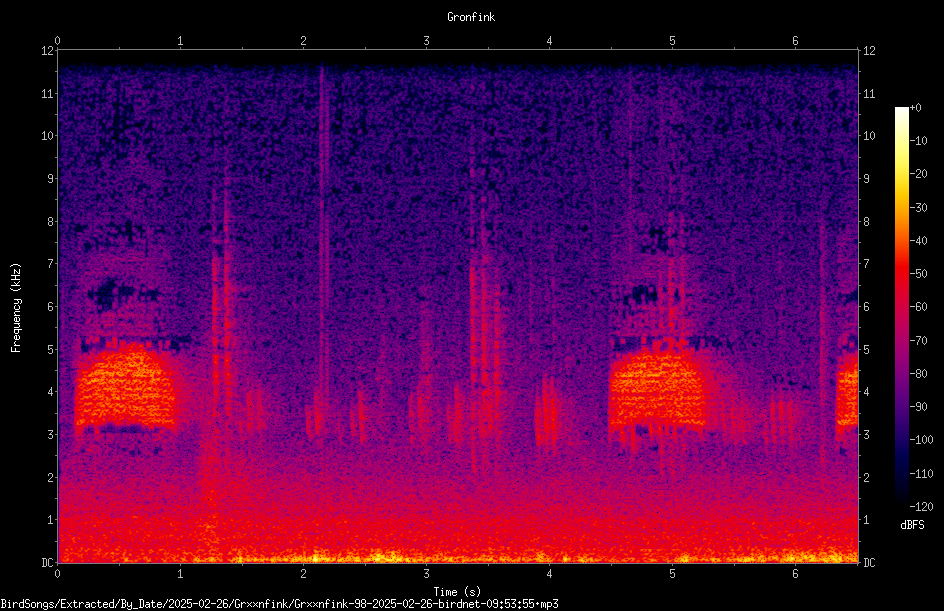
Task: Click the 'Frequency (kHz)' axis label
Action: [16, 308]
